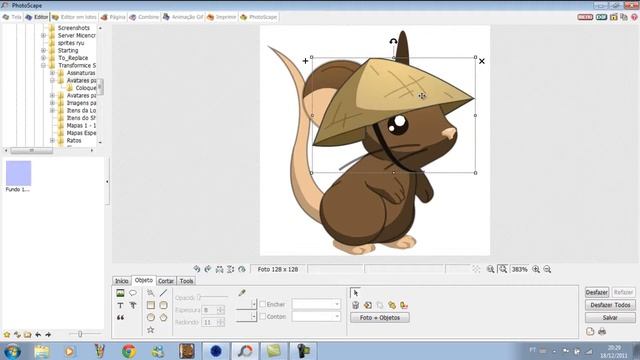
Task: Click the plus handle beside the hat selection
Action: 305,61
